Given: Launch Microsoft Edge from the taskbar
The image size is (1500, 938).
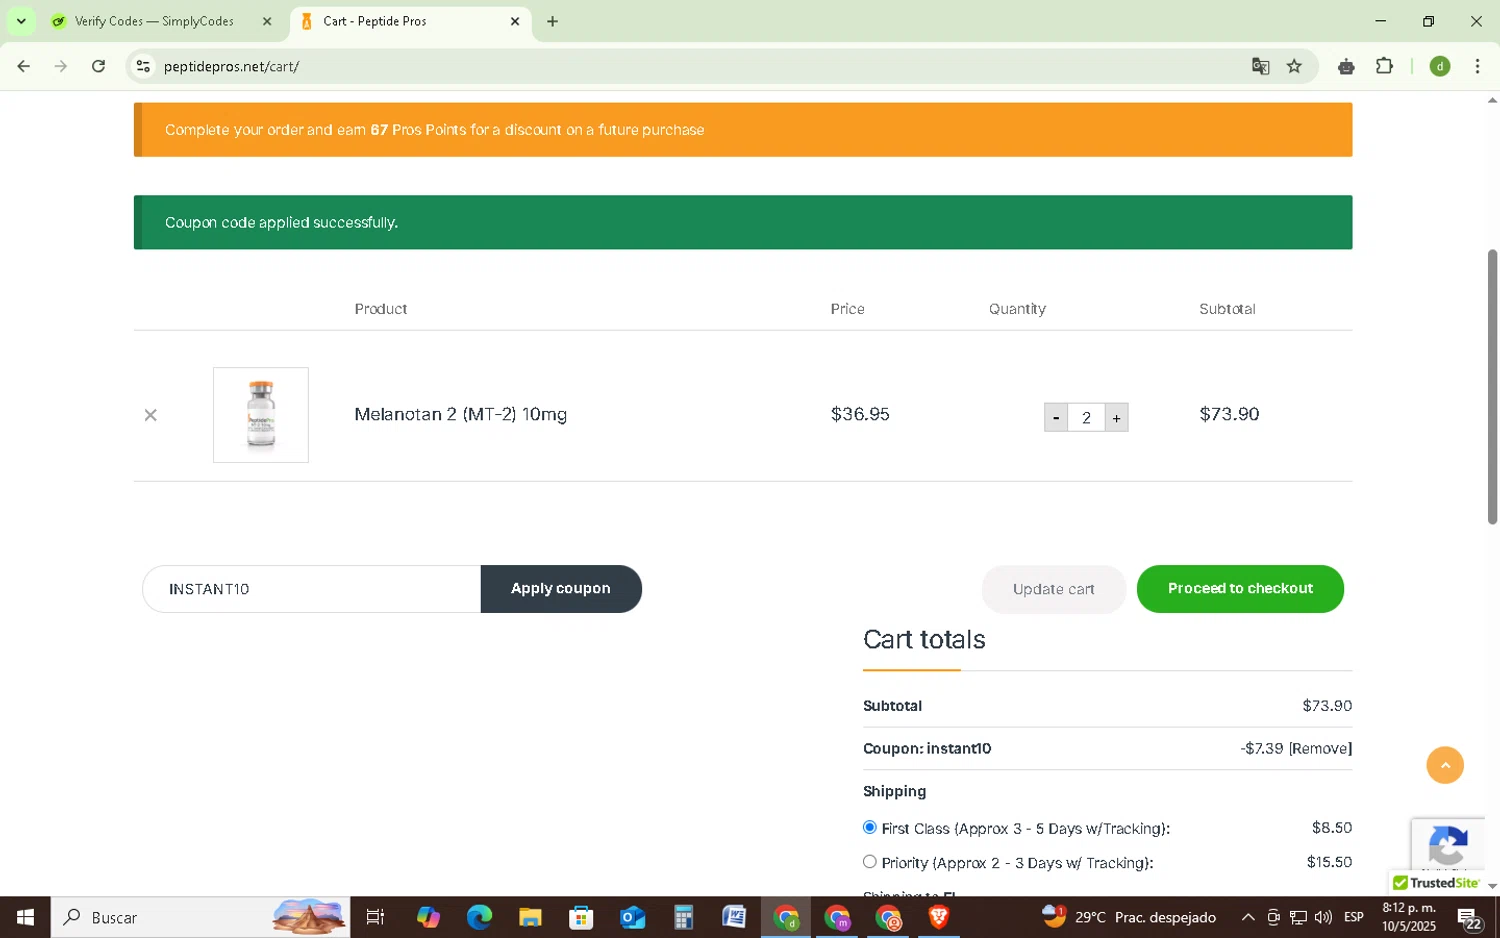Looking at the screenshot, I should click(479, 917).
